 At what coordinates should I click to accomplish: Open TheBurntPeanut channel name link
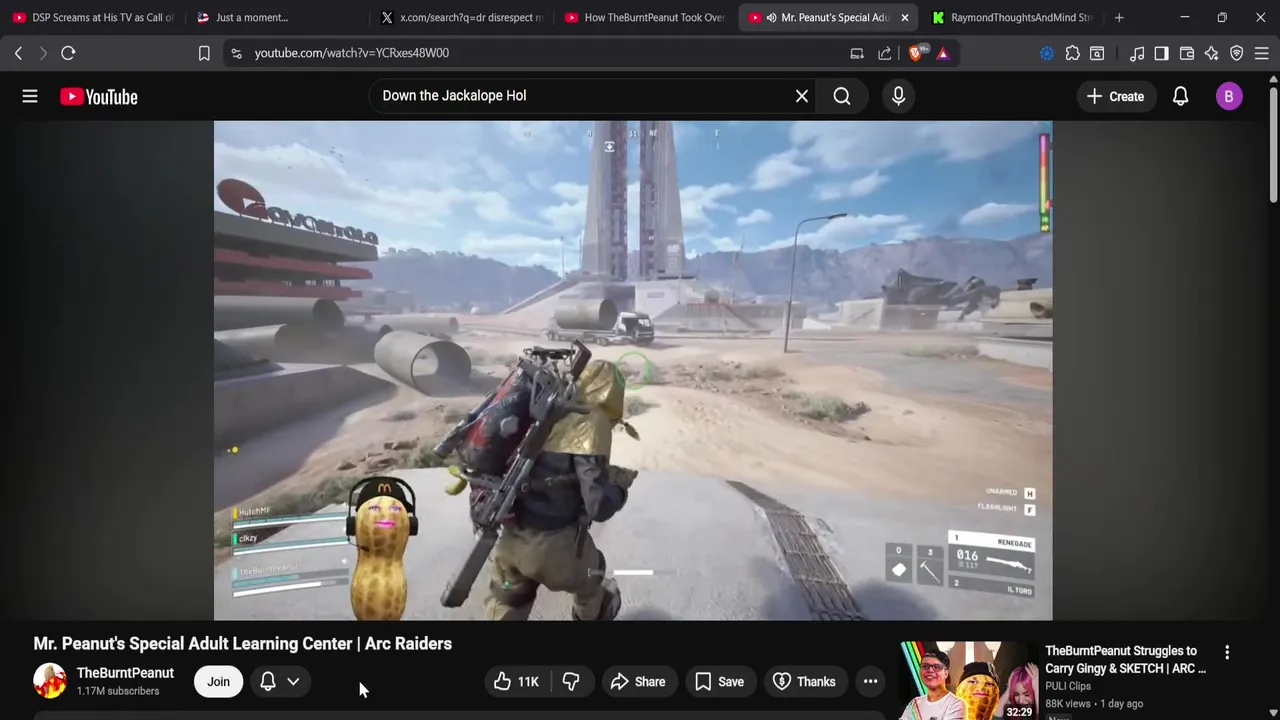[125, 673]
